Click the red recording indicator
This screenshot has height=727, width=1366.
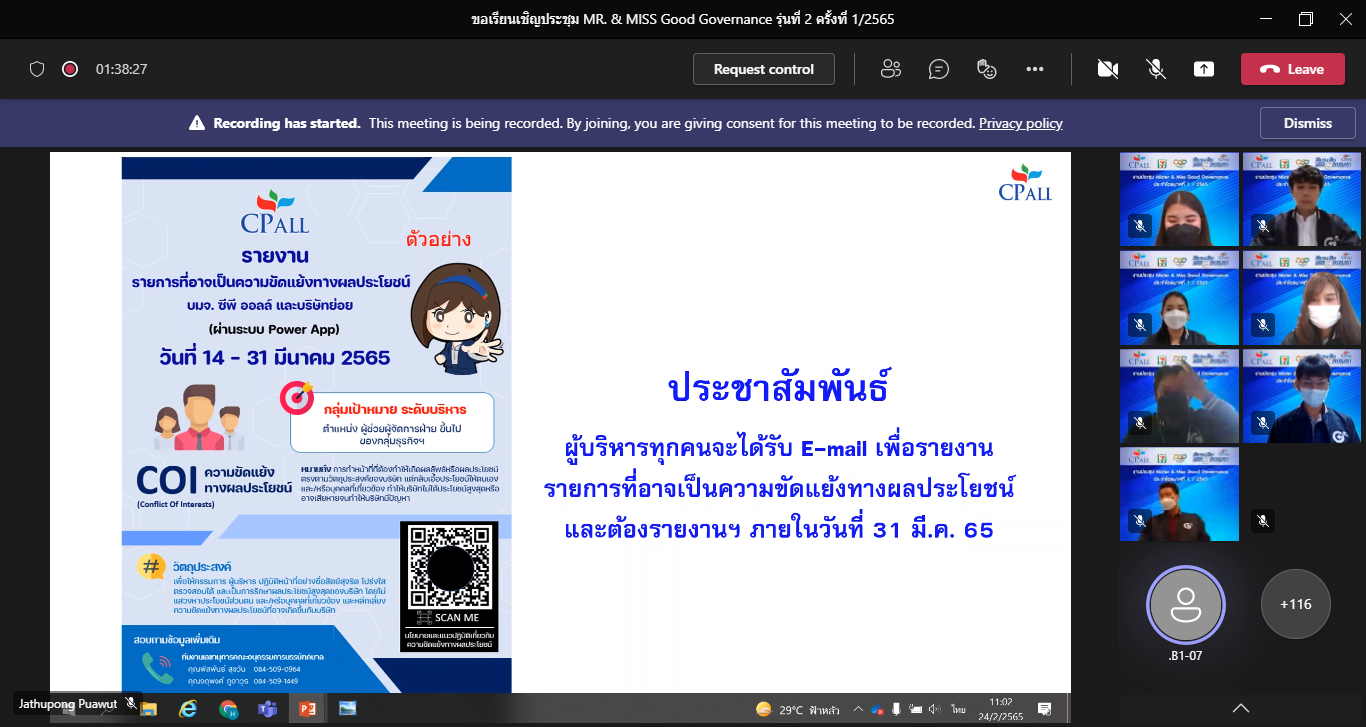click(70, 69)
